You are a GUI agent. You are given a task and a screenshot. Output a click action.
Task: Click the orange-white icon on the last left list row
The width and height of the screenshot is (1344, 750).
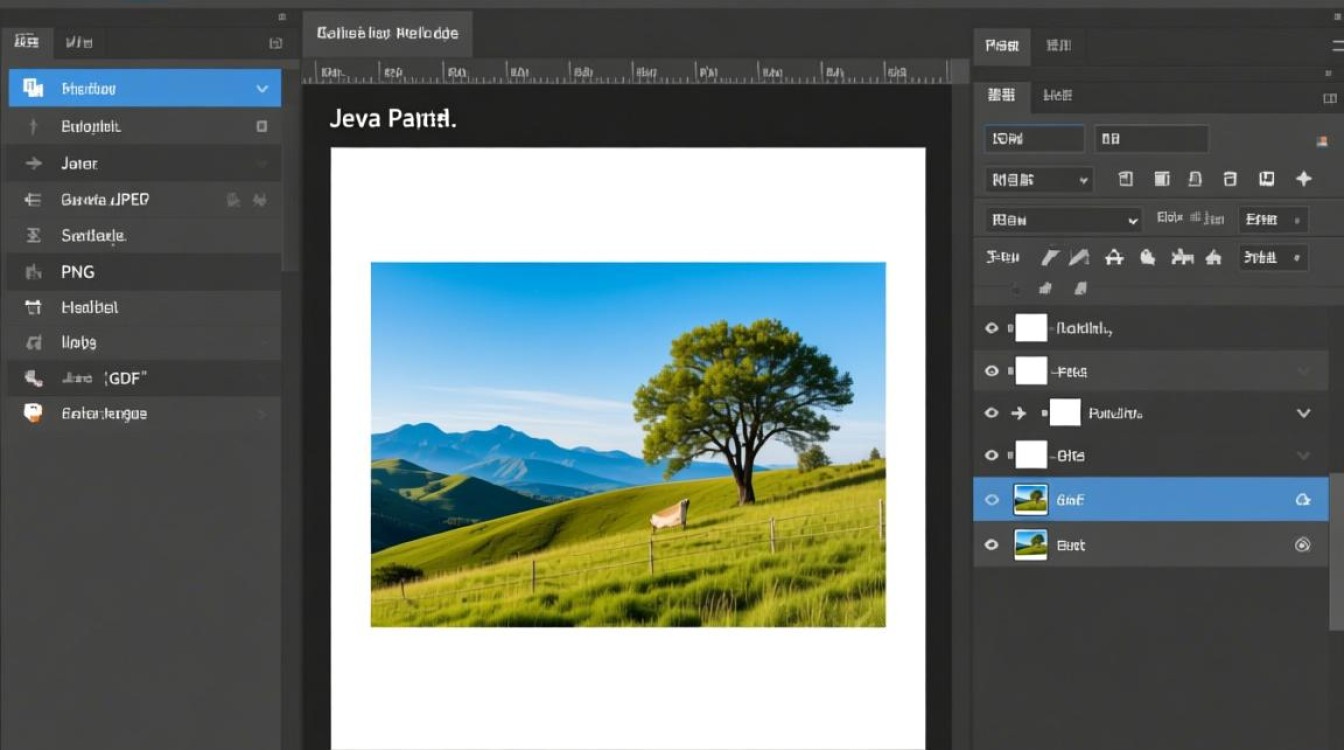33,413
